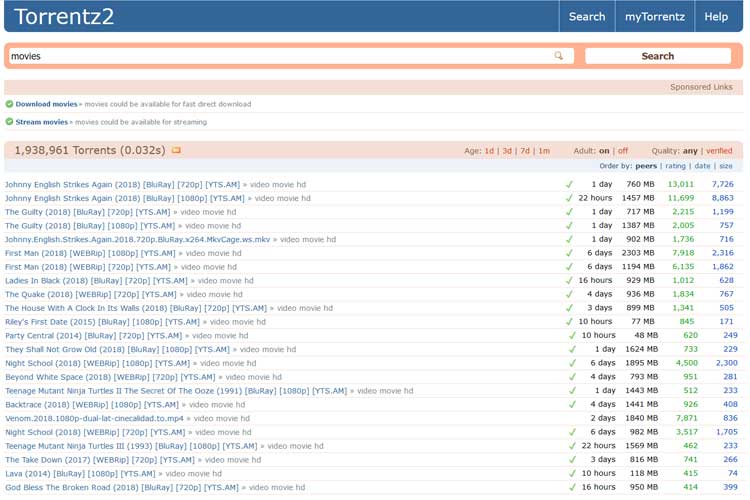Image resolution: width=750 pixels, height=500 pixels.
Task: Click the orange RSS feed icon beside torrent count
Action: [176, 150]
